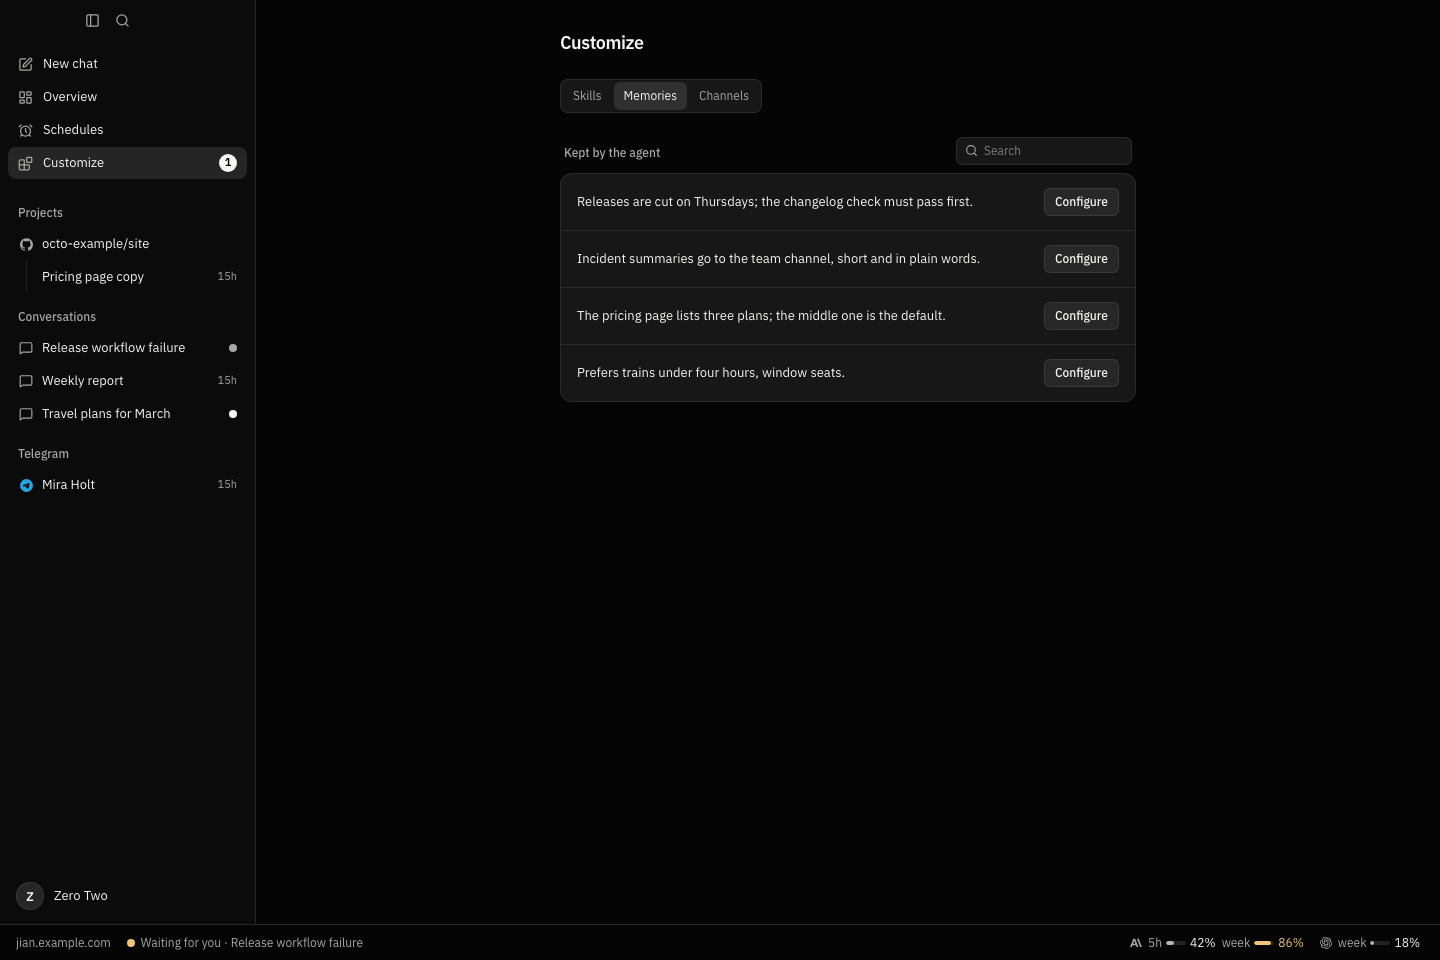Viewport: 1440px width, 960px height.
Task: Open the Weekly report conversation
Action: 127,381
